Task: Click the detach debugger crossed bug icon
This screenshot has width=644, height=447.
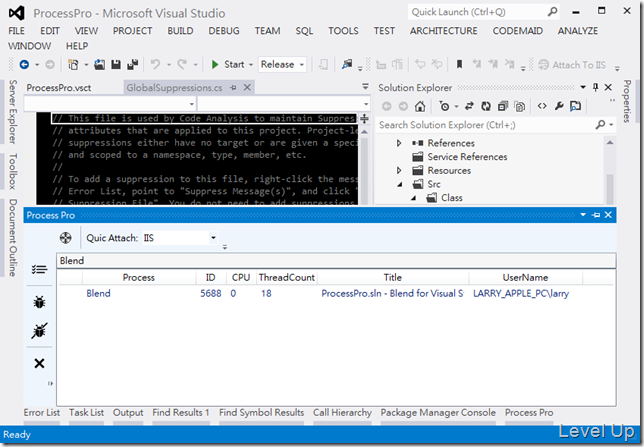Action: point(39,331)
